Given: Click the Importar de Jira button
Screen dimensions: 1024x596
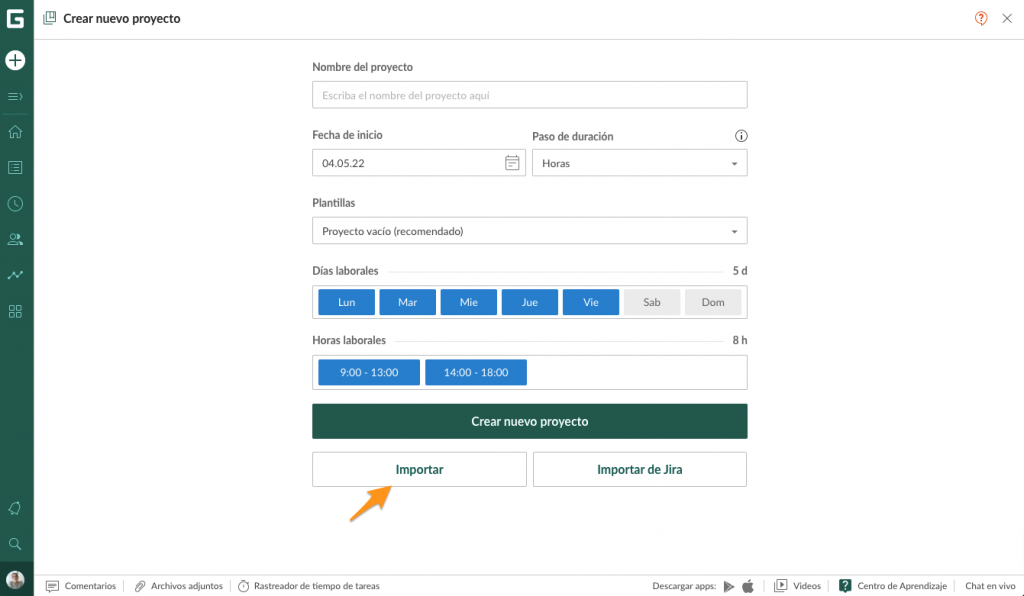Looking at the screenshot, I should (x=639, y=469).
